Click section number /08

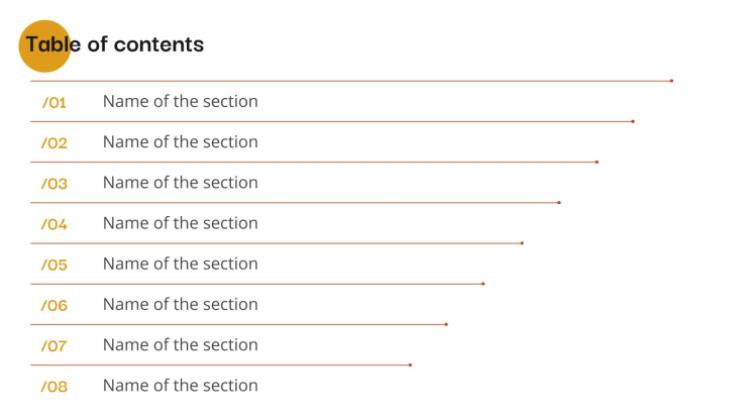pos(54,387)
